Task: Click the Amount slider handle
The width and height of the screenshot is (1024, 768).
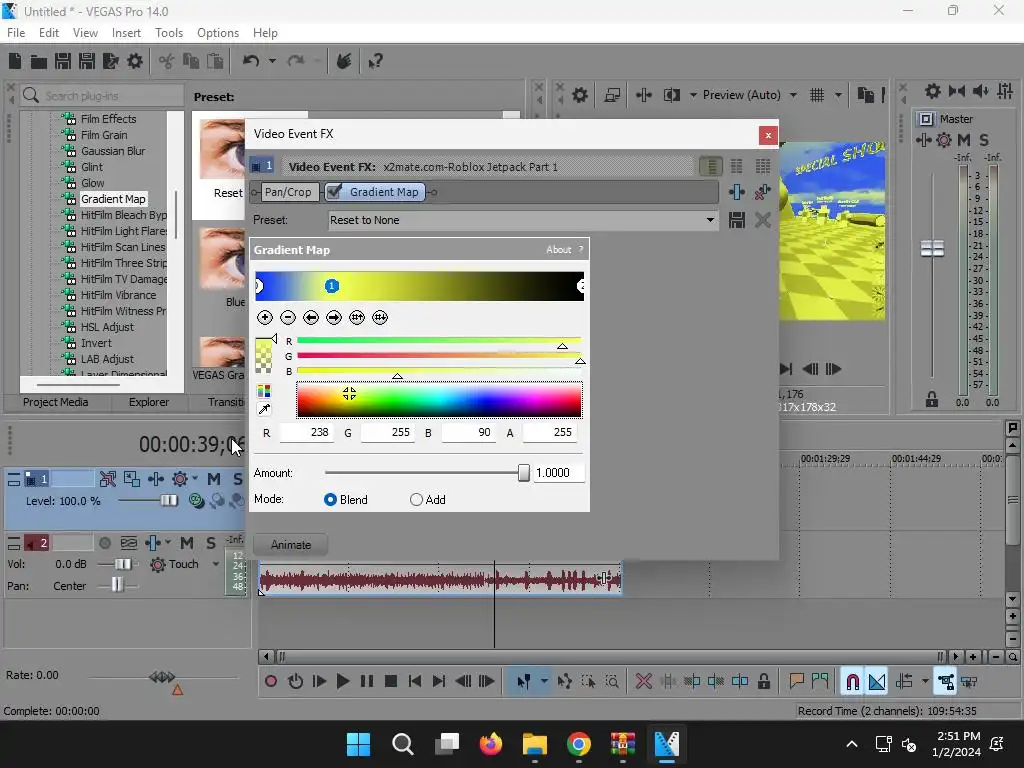Action: coord(524,473)
